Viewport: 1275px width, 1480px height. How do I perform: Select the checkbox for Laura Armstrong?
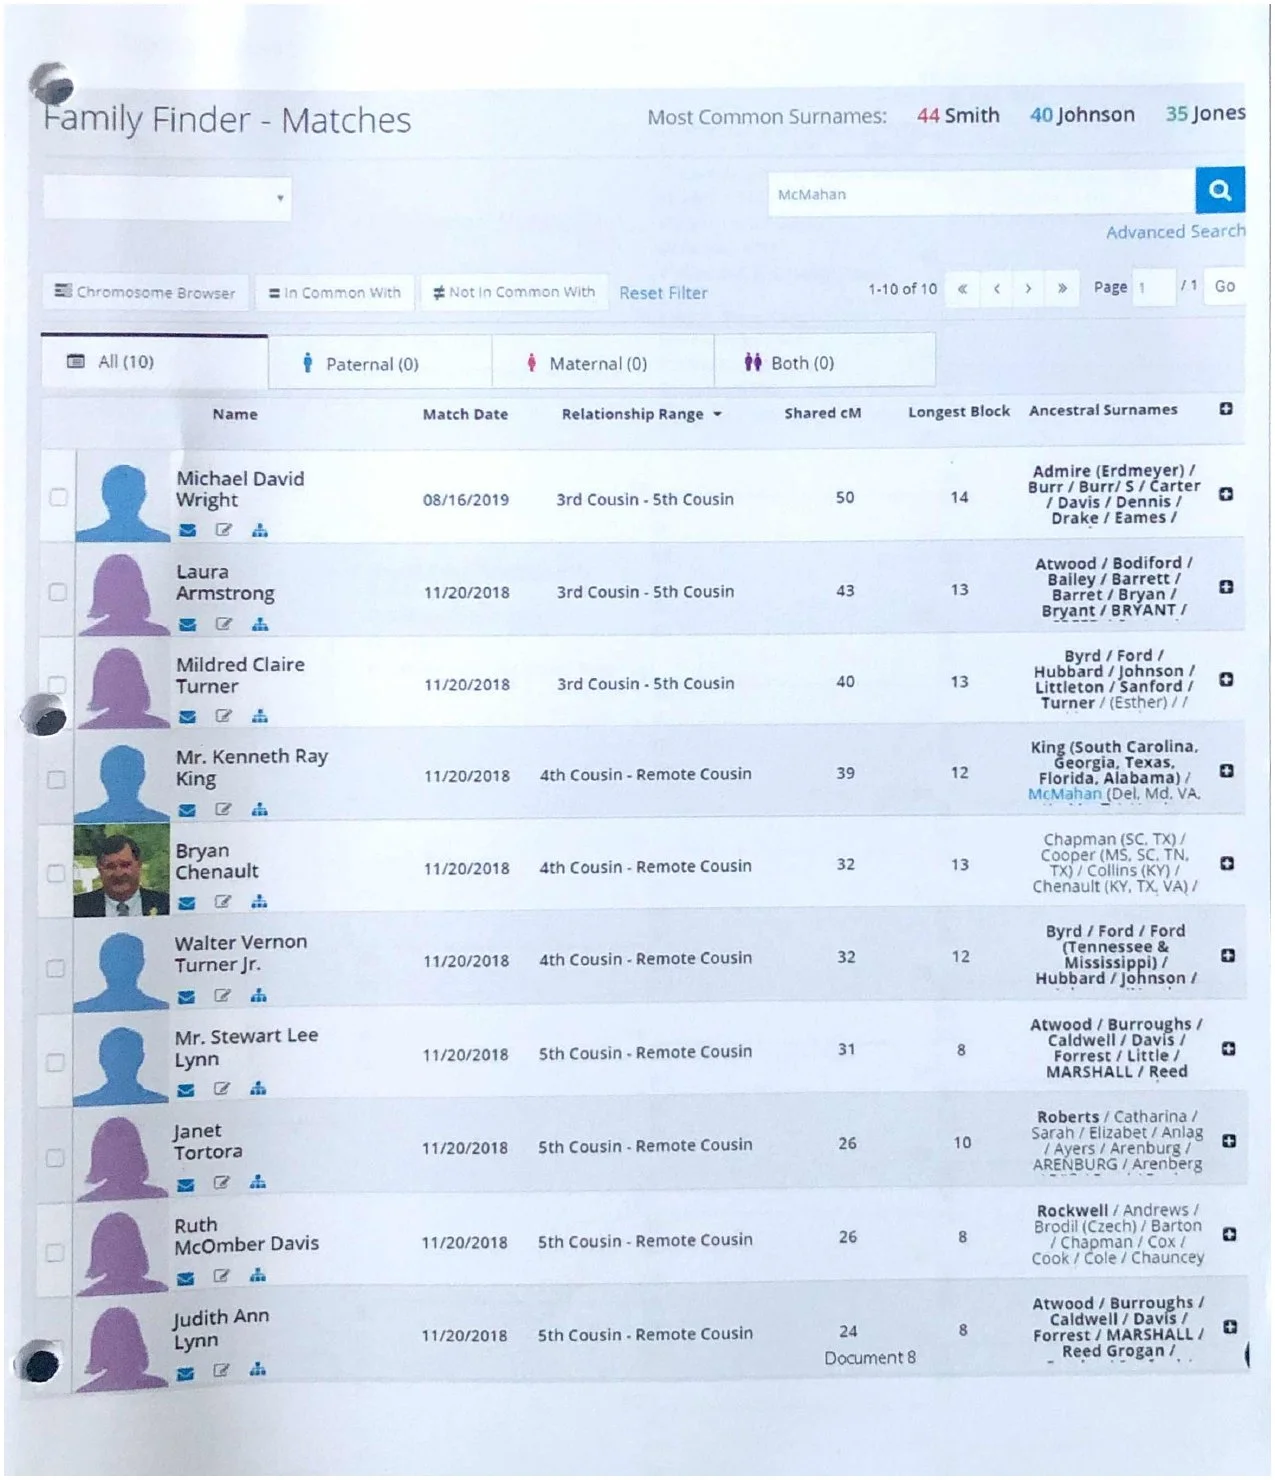click(58, 592)
